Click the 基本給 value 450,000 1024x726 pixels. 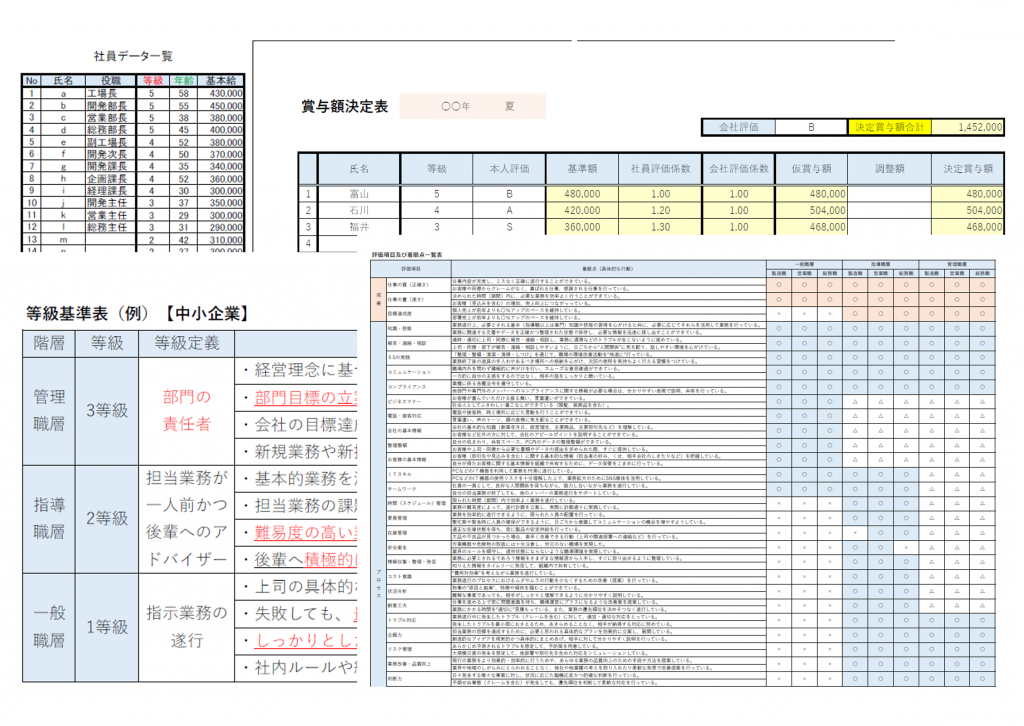point(225,105)
